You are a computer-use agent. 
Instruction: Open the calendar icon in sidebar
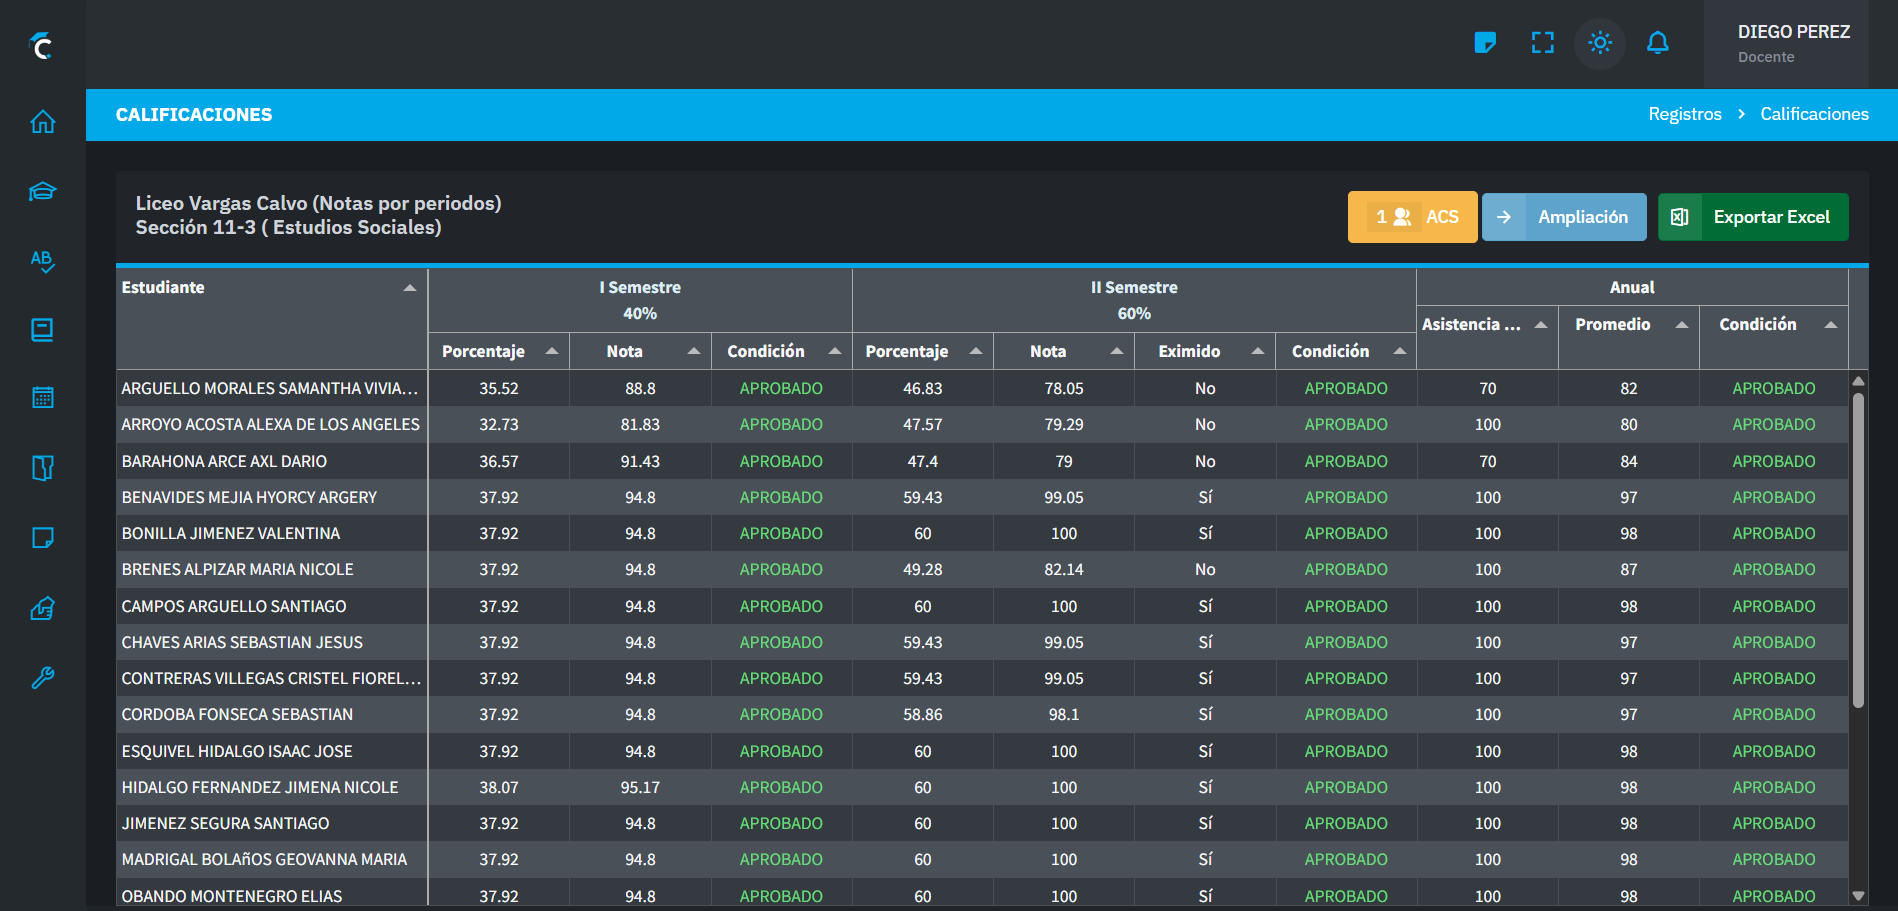click(x=42, y=398)
